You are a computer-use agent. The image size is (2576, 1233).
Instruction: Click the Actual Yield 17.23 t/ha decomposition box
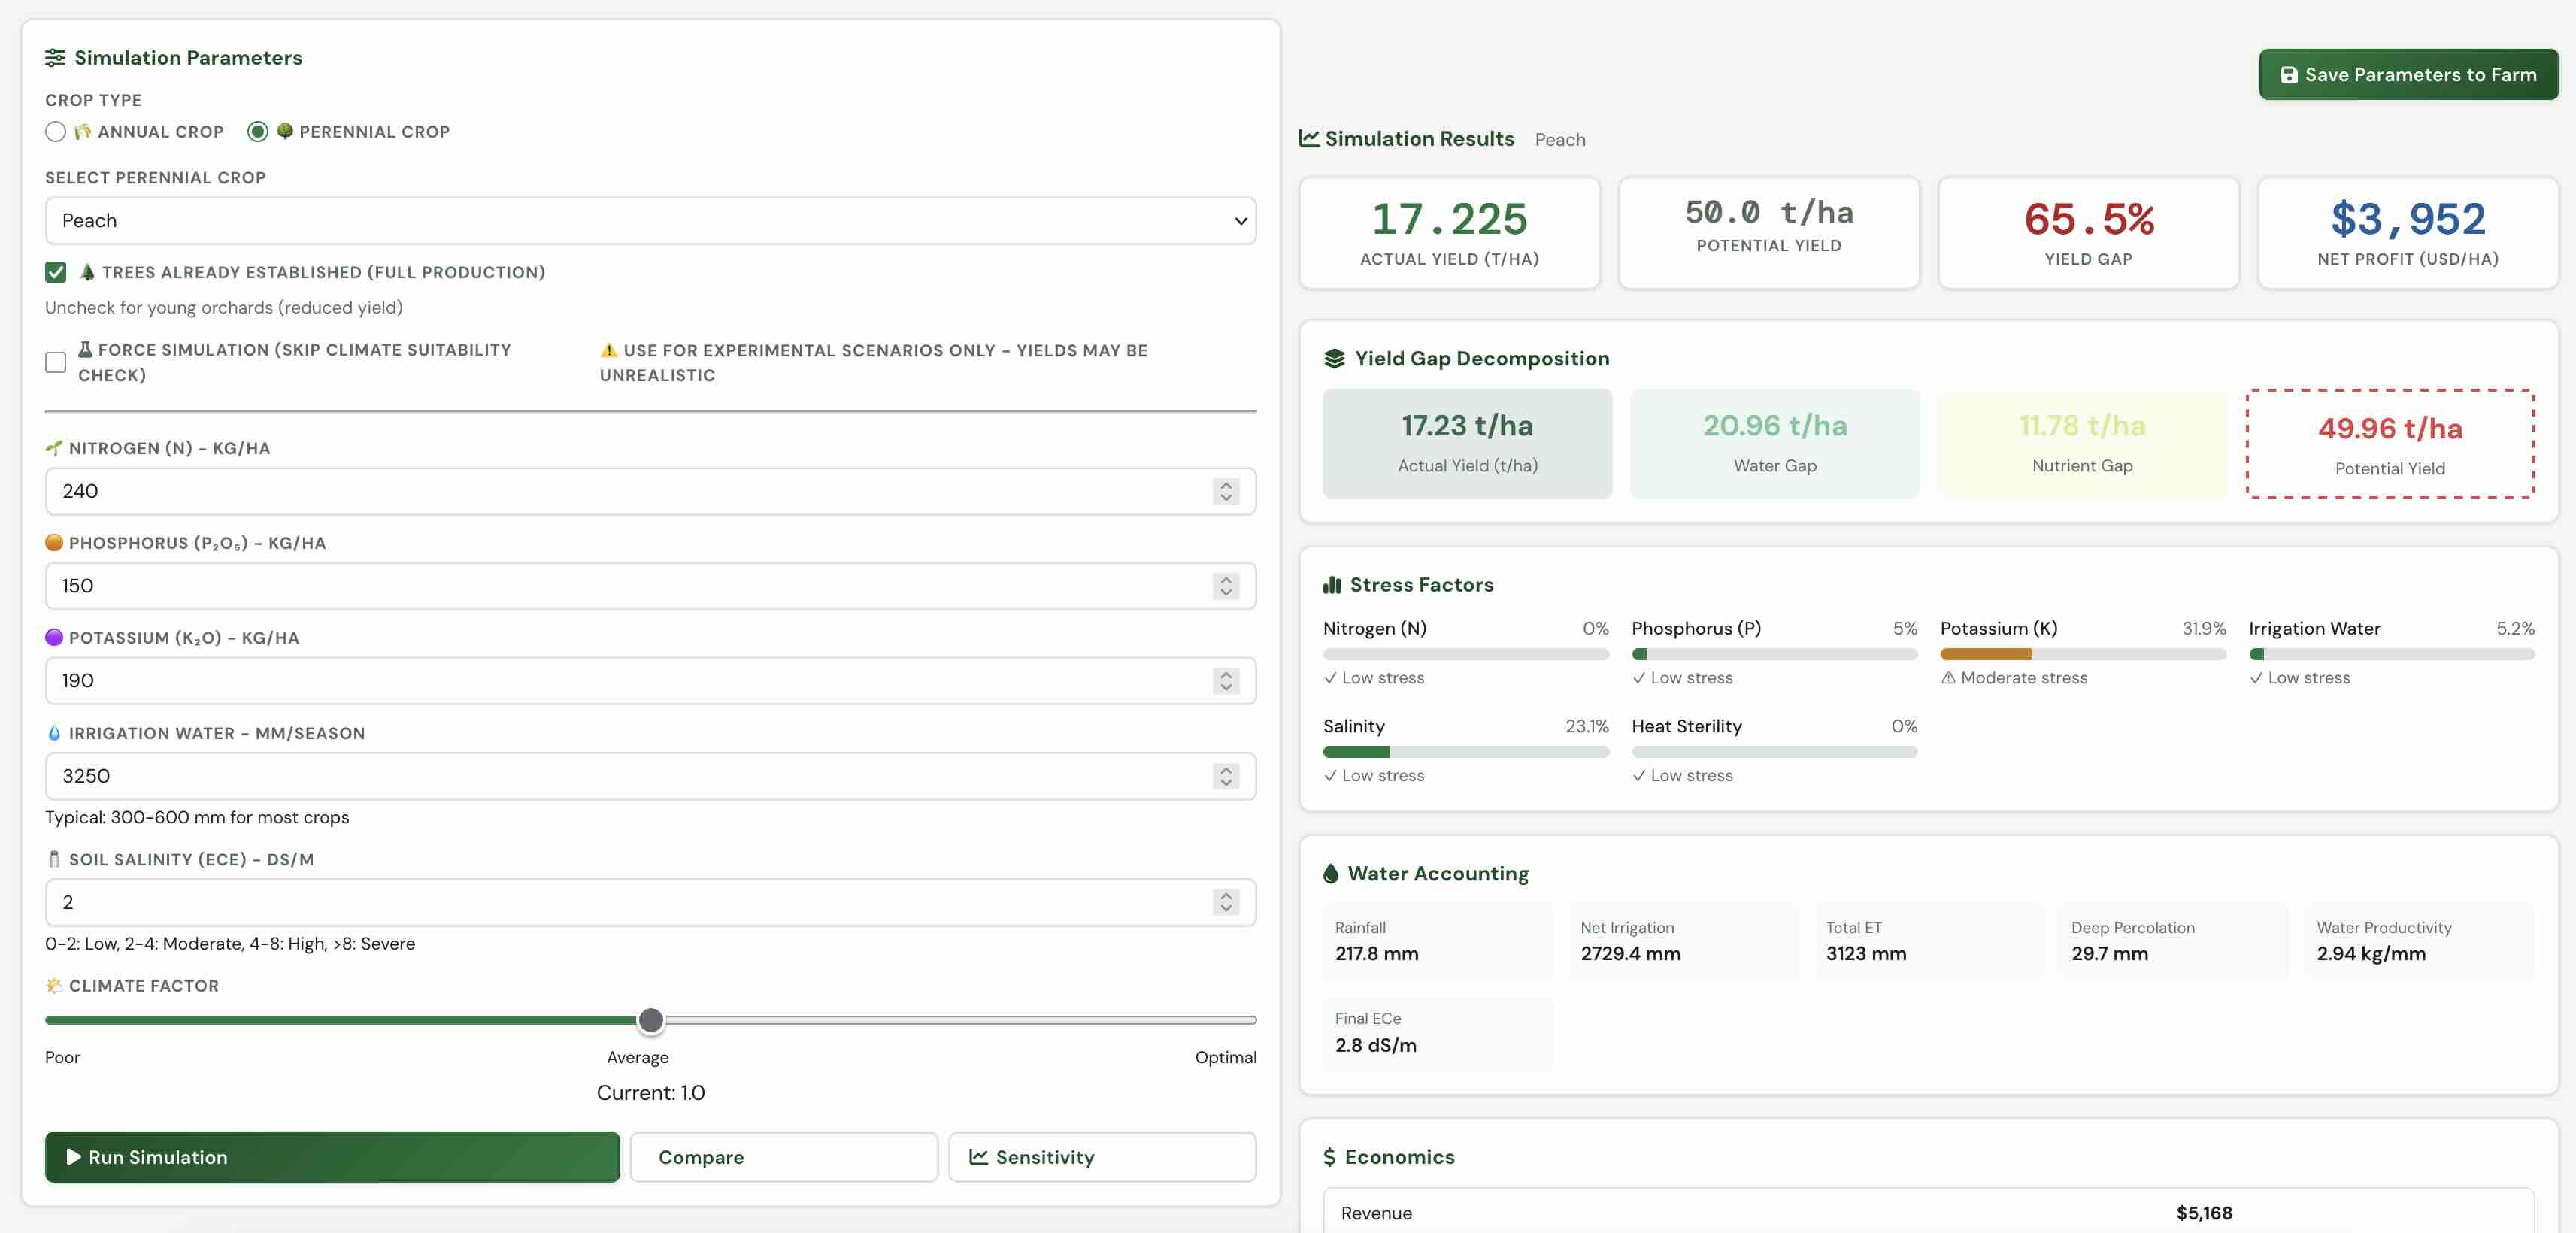click(1467, 444)
